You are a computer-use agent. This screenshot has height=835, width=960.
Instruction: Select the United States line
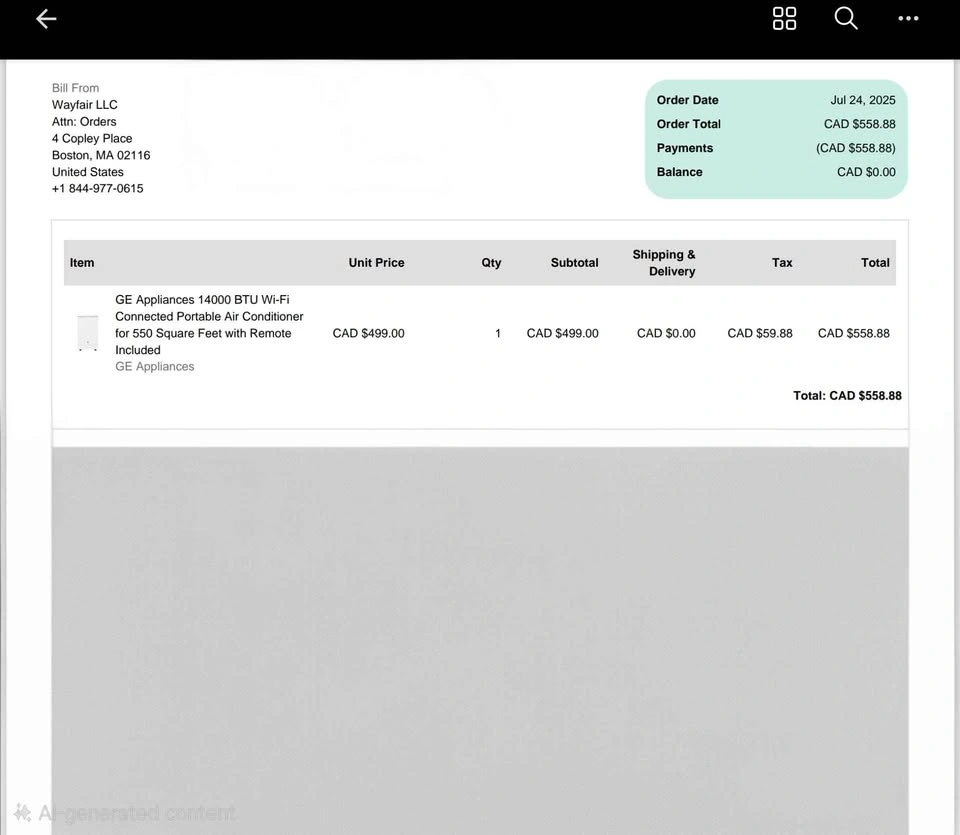[x=88, y=171]
